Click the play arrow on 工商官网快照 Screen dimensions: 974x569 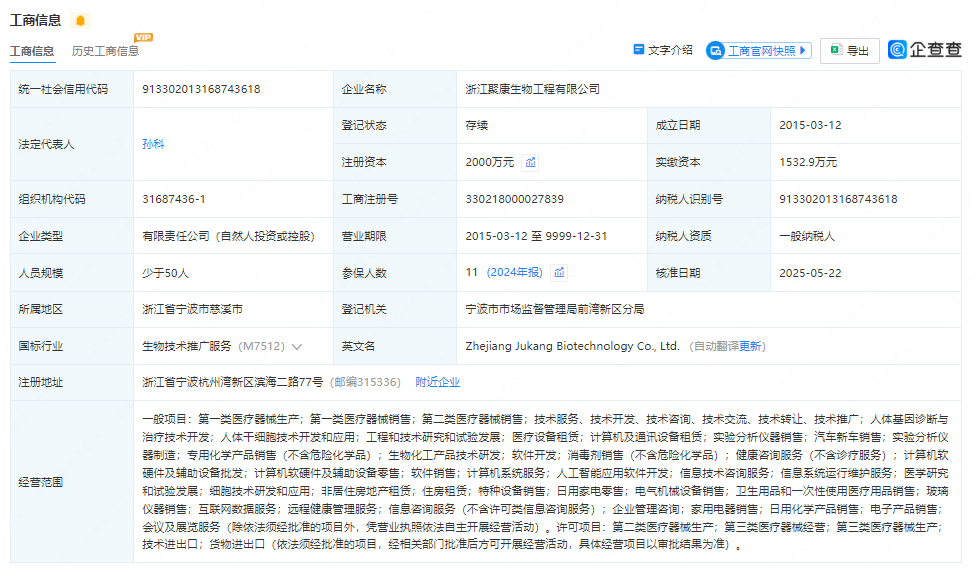point(803,50)
